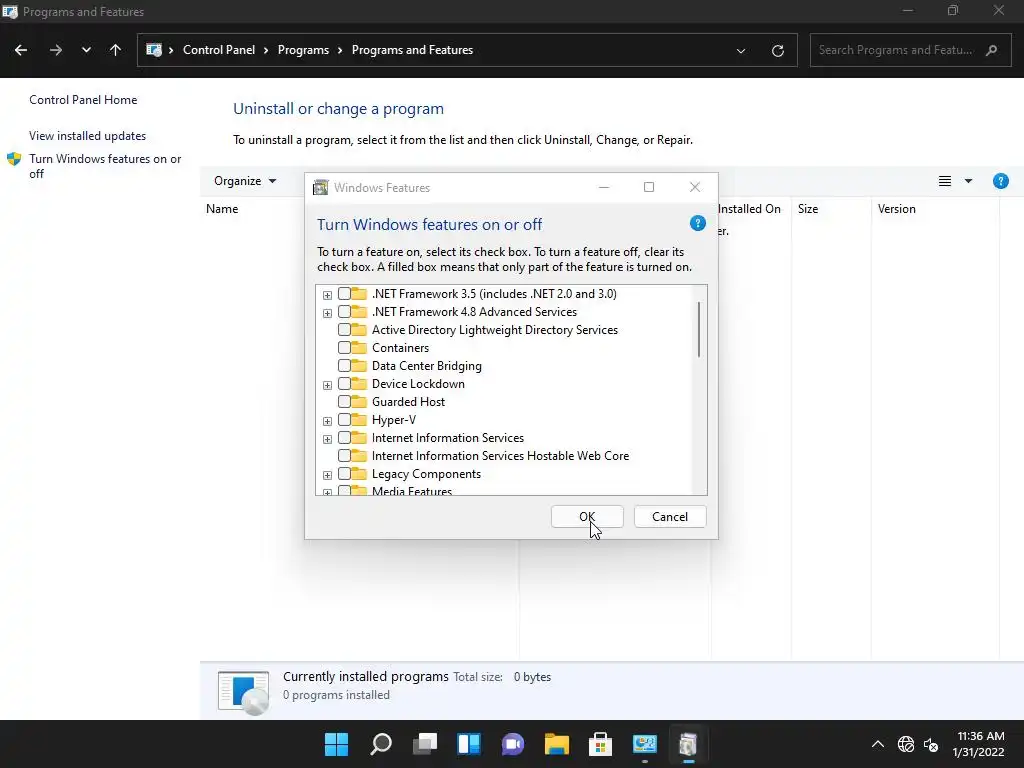Check the .NET Framework 3.5 checkbox
Viewport: 1024px width, 768px height.
point(344,294)
